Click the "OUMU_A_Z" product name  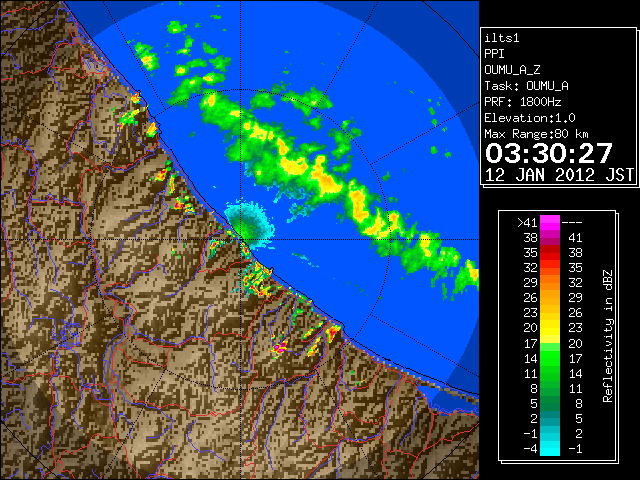pyautogui.click(x=512, y=70)
